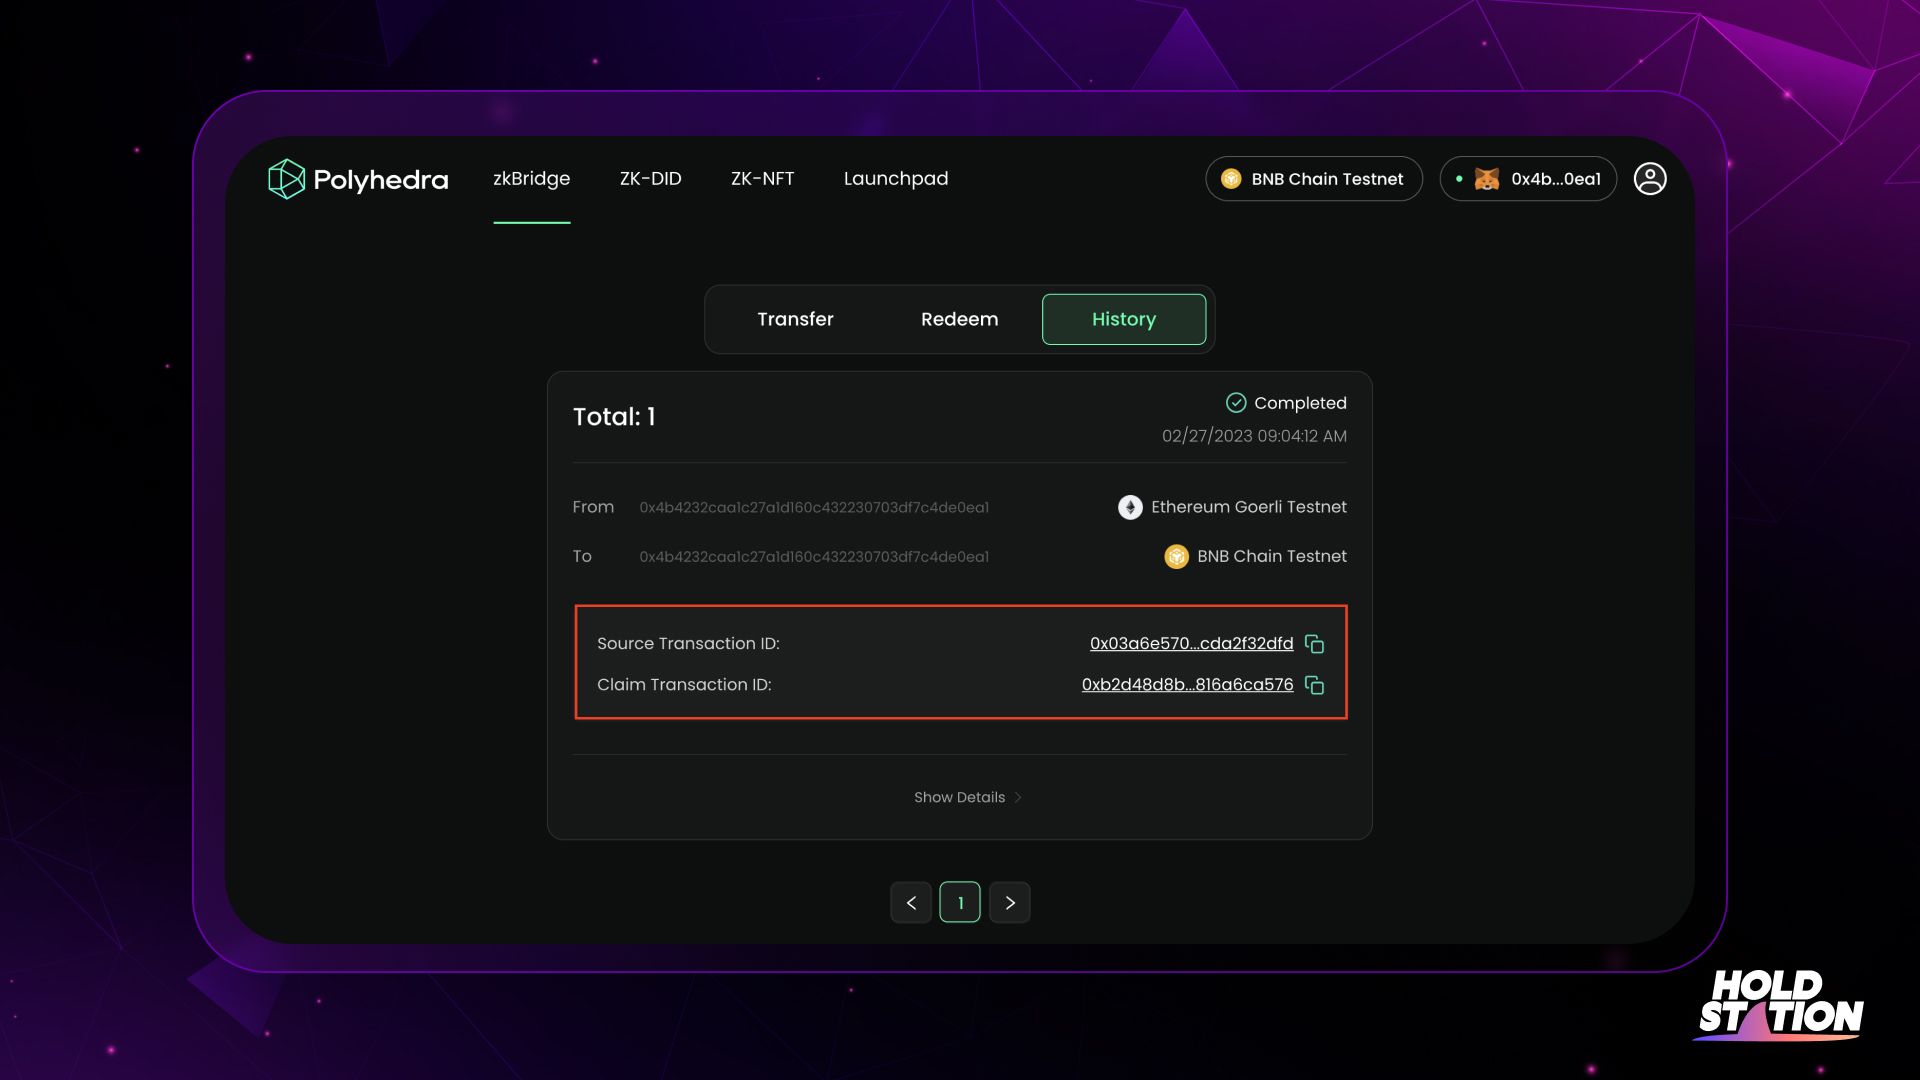Click the Completed status label
The image size is (1920, 1080).
(x=1300, y=403)
